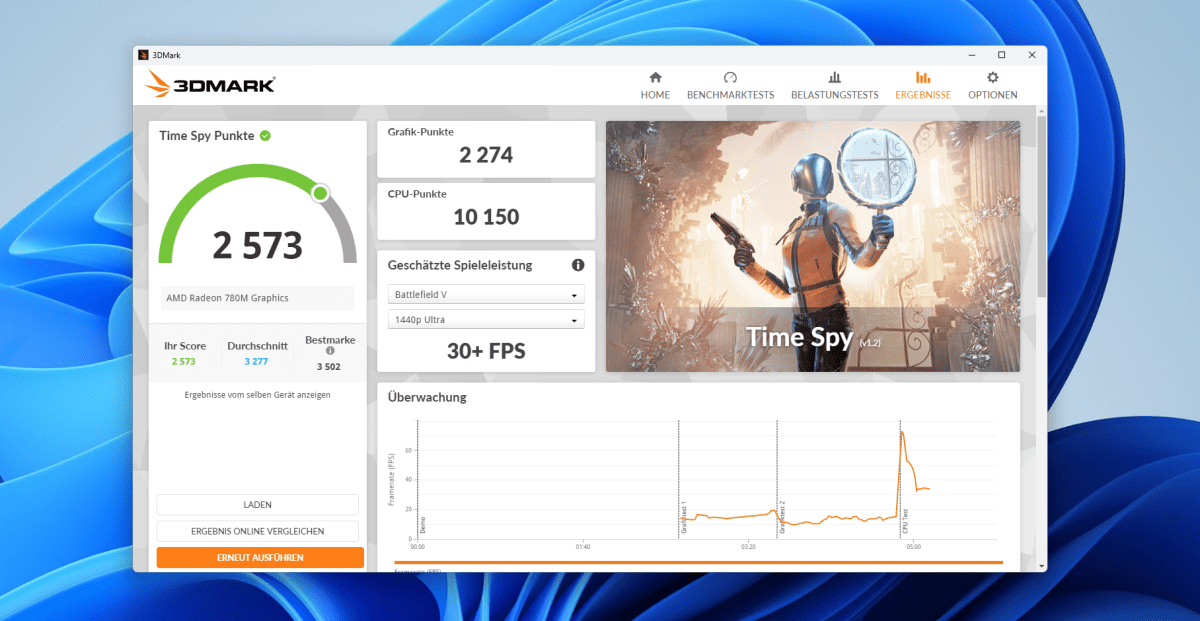Expand the Battlefield V dropdown arrow
The height and width of the screenshot is (621, 1200).
(x=576, y=294)
